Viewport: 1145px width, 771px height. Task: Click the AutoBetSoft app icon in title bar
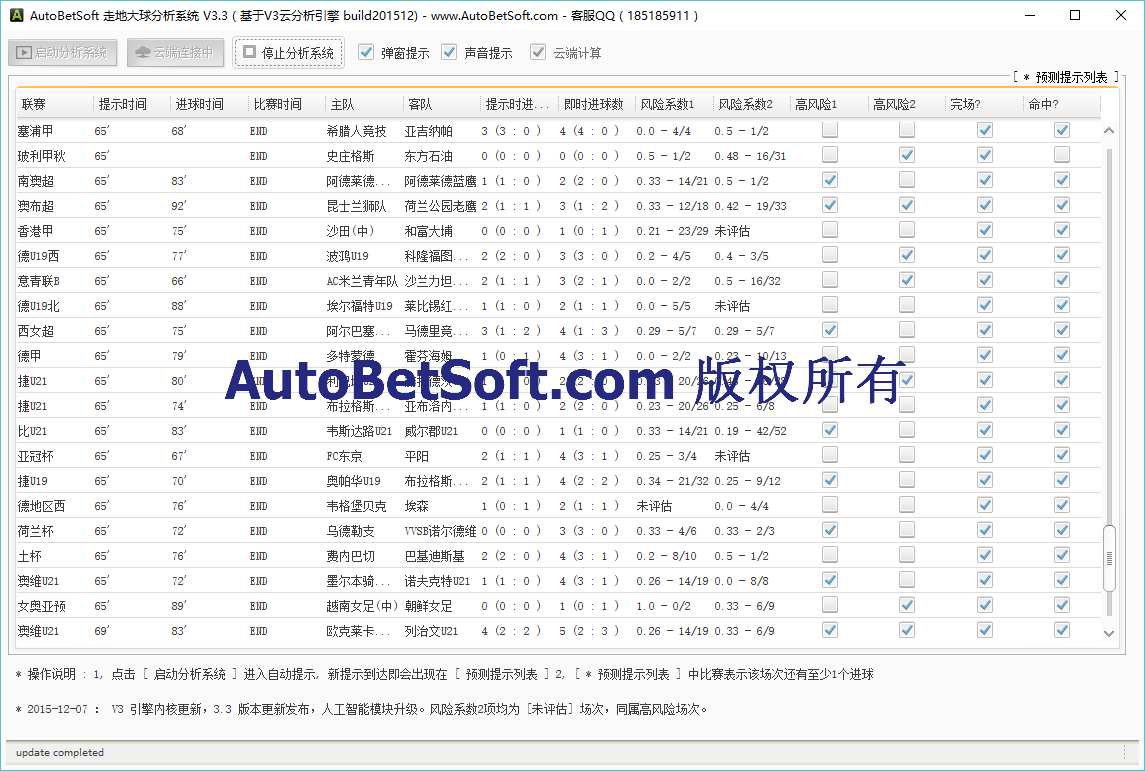16,15
